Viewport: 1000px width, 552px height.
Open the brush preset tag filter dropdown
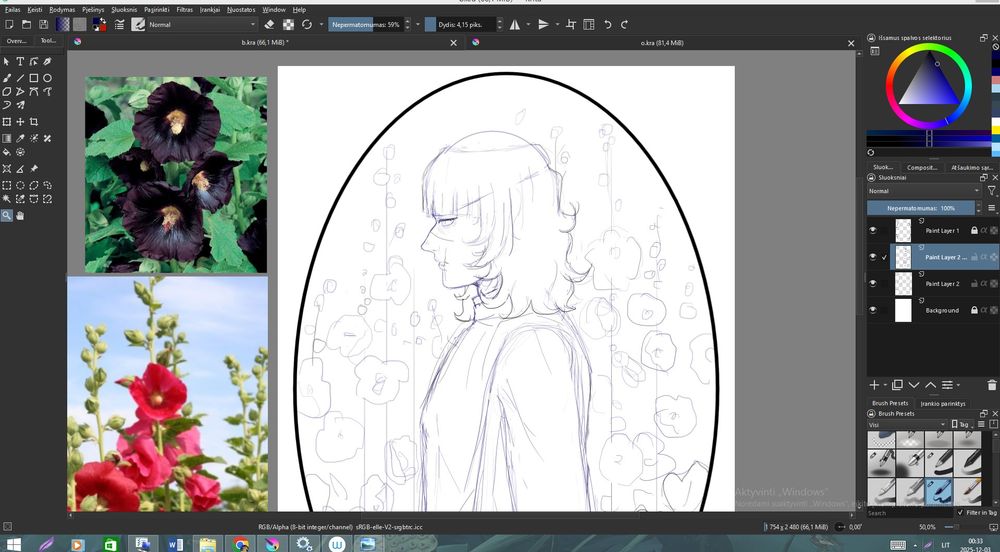(906, 425)
